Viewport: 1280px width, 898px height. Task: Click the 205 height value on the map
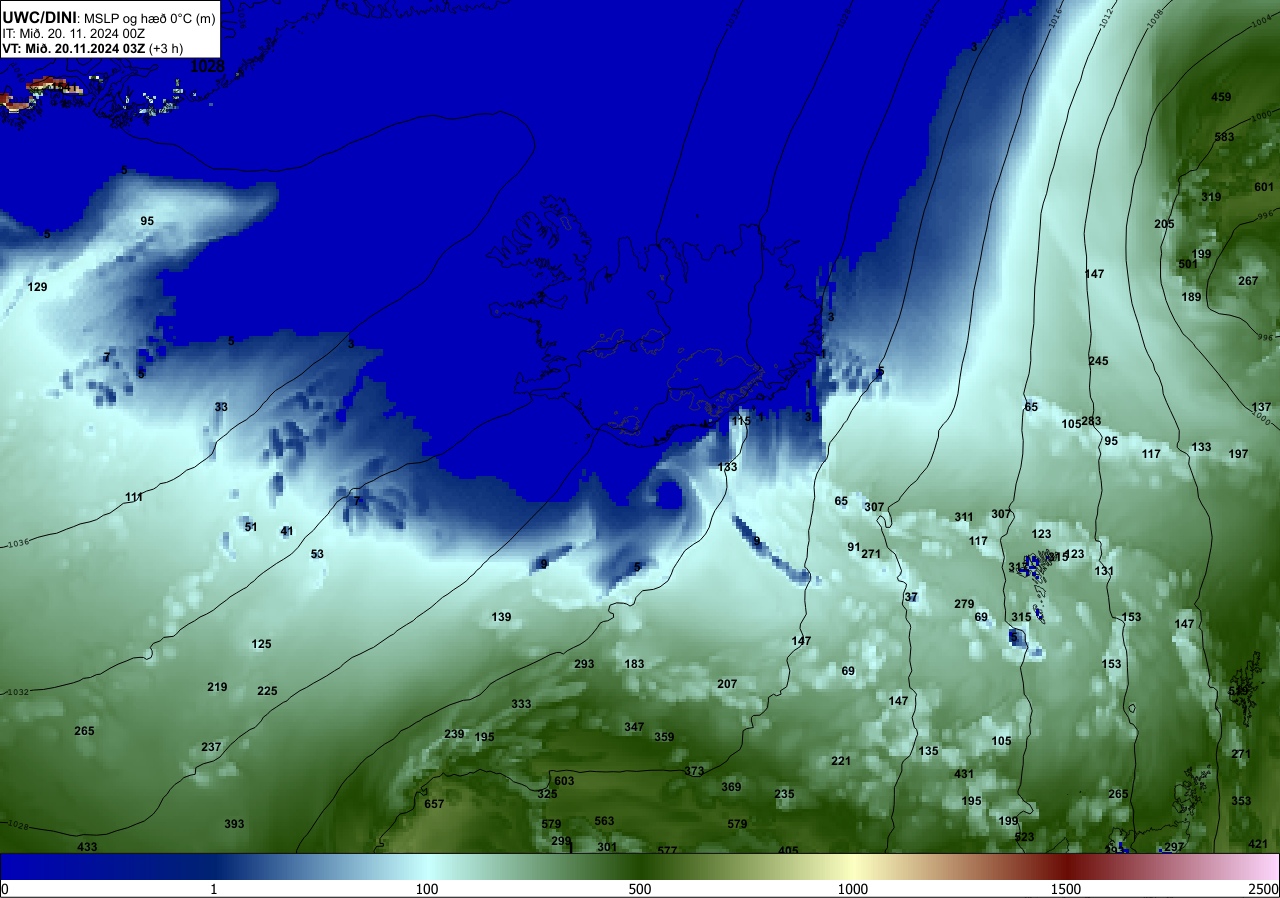point(1164,224)
